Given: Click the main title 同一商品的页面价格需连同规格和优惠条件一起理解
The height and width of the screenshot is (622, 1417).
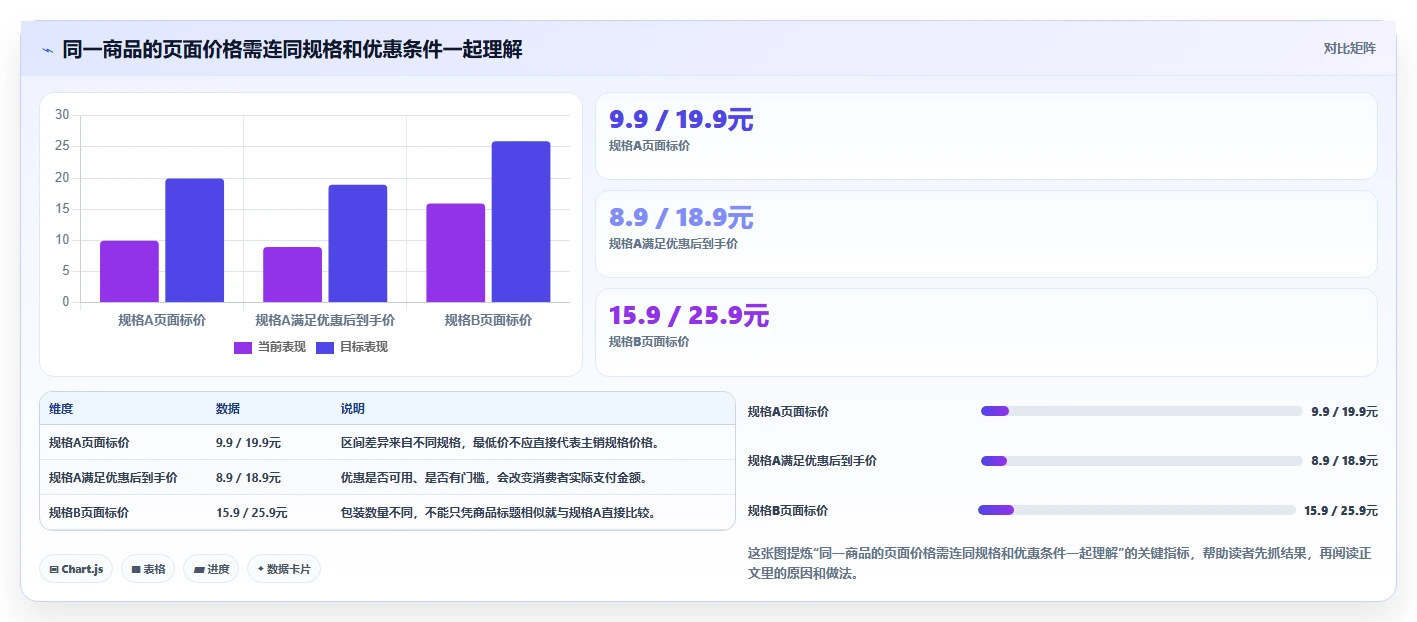Looking at the screenshot, I should pyautogui.click(x=292, y=49).
